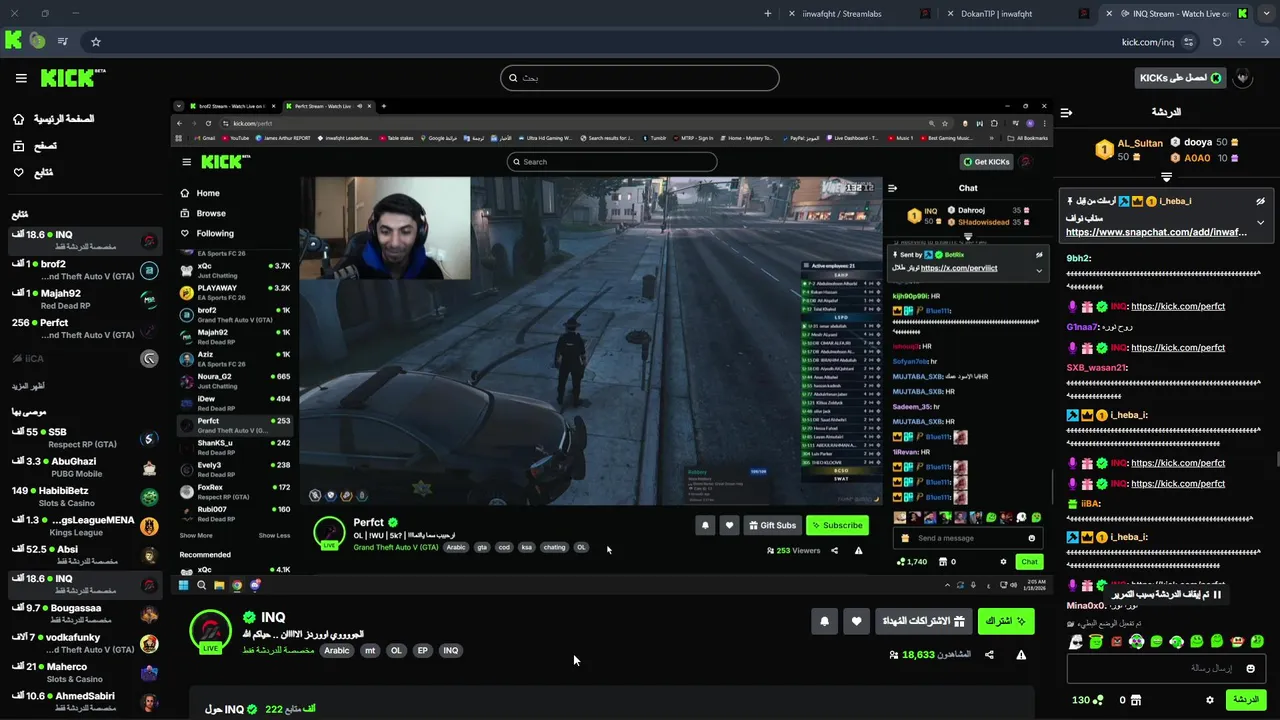Unpin the pinned chat message
The height and width of the screenshot is (720, 1280).
tap(1260, 201)
